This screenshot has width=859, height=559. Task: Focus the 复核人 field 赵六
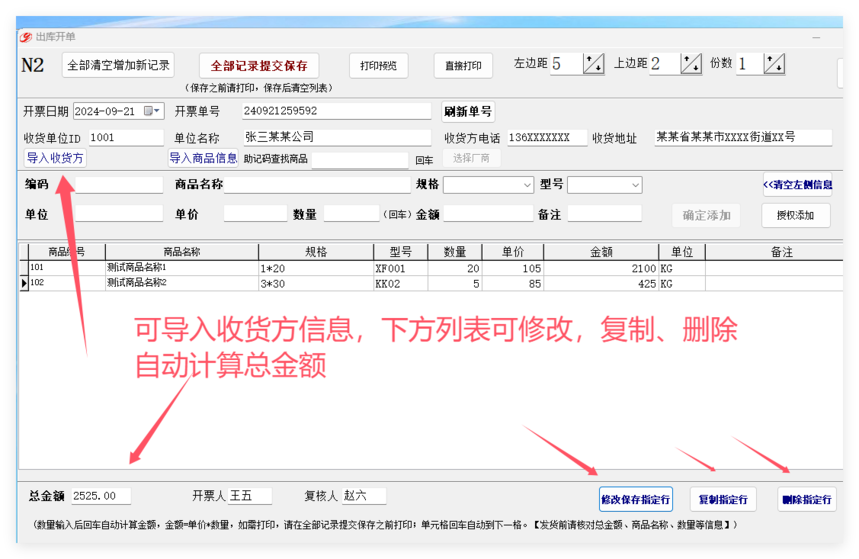pyautogui.click(x=364, y=496)
